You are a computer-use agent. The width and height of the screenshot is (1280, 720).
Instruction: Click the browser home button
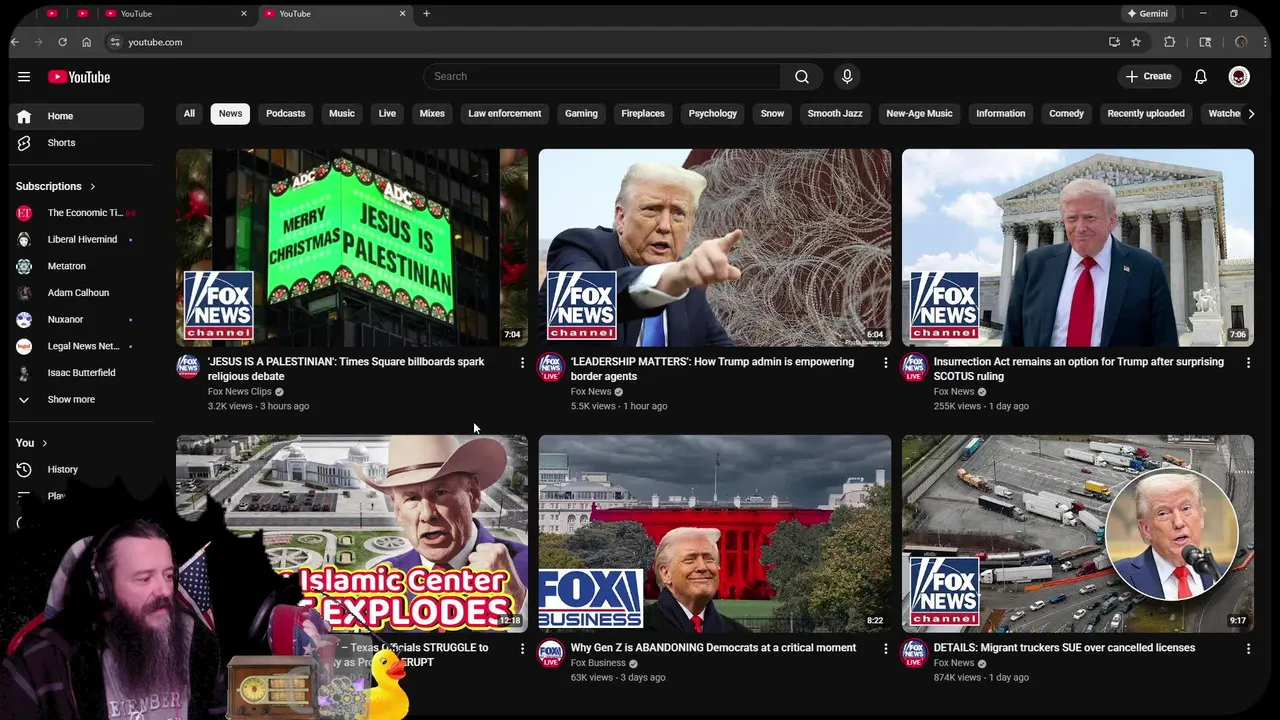tap(87, 42)
